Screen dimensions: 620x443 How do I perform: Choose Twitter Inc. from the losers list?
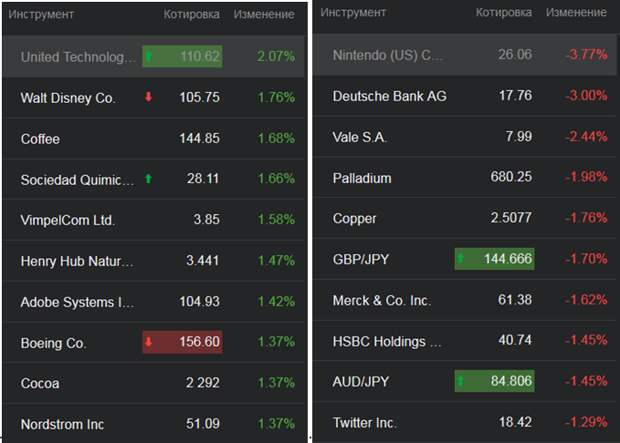(x=365, y=423)
